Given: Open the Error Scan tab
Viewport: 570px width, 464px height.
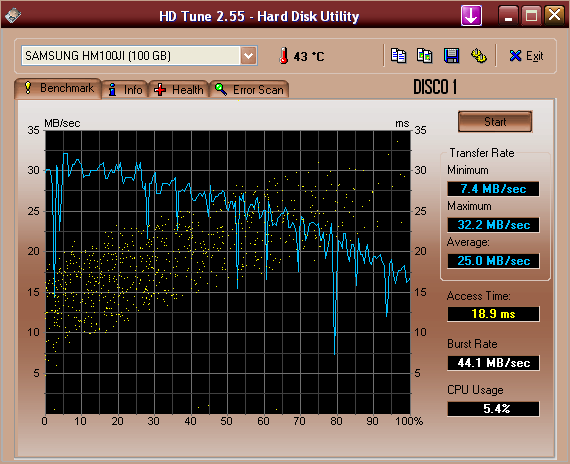Looking at the screenshot, I should pyautogui.click(x=249, y=90).
